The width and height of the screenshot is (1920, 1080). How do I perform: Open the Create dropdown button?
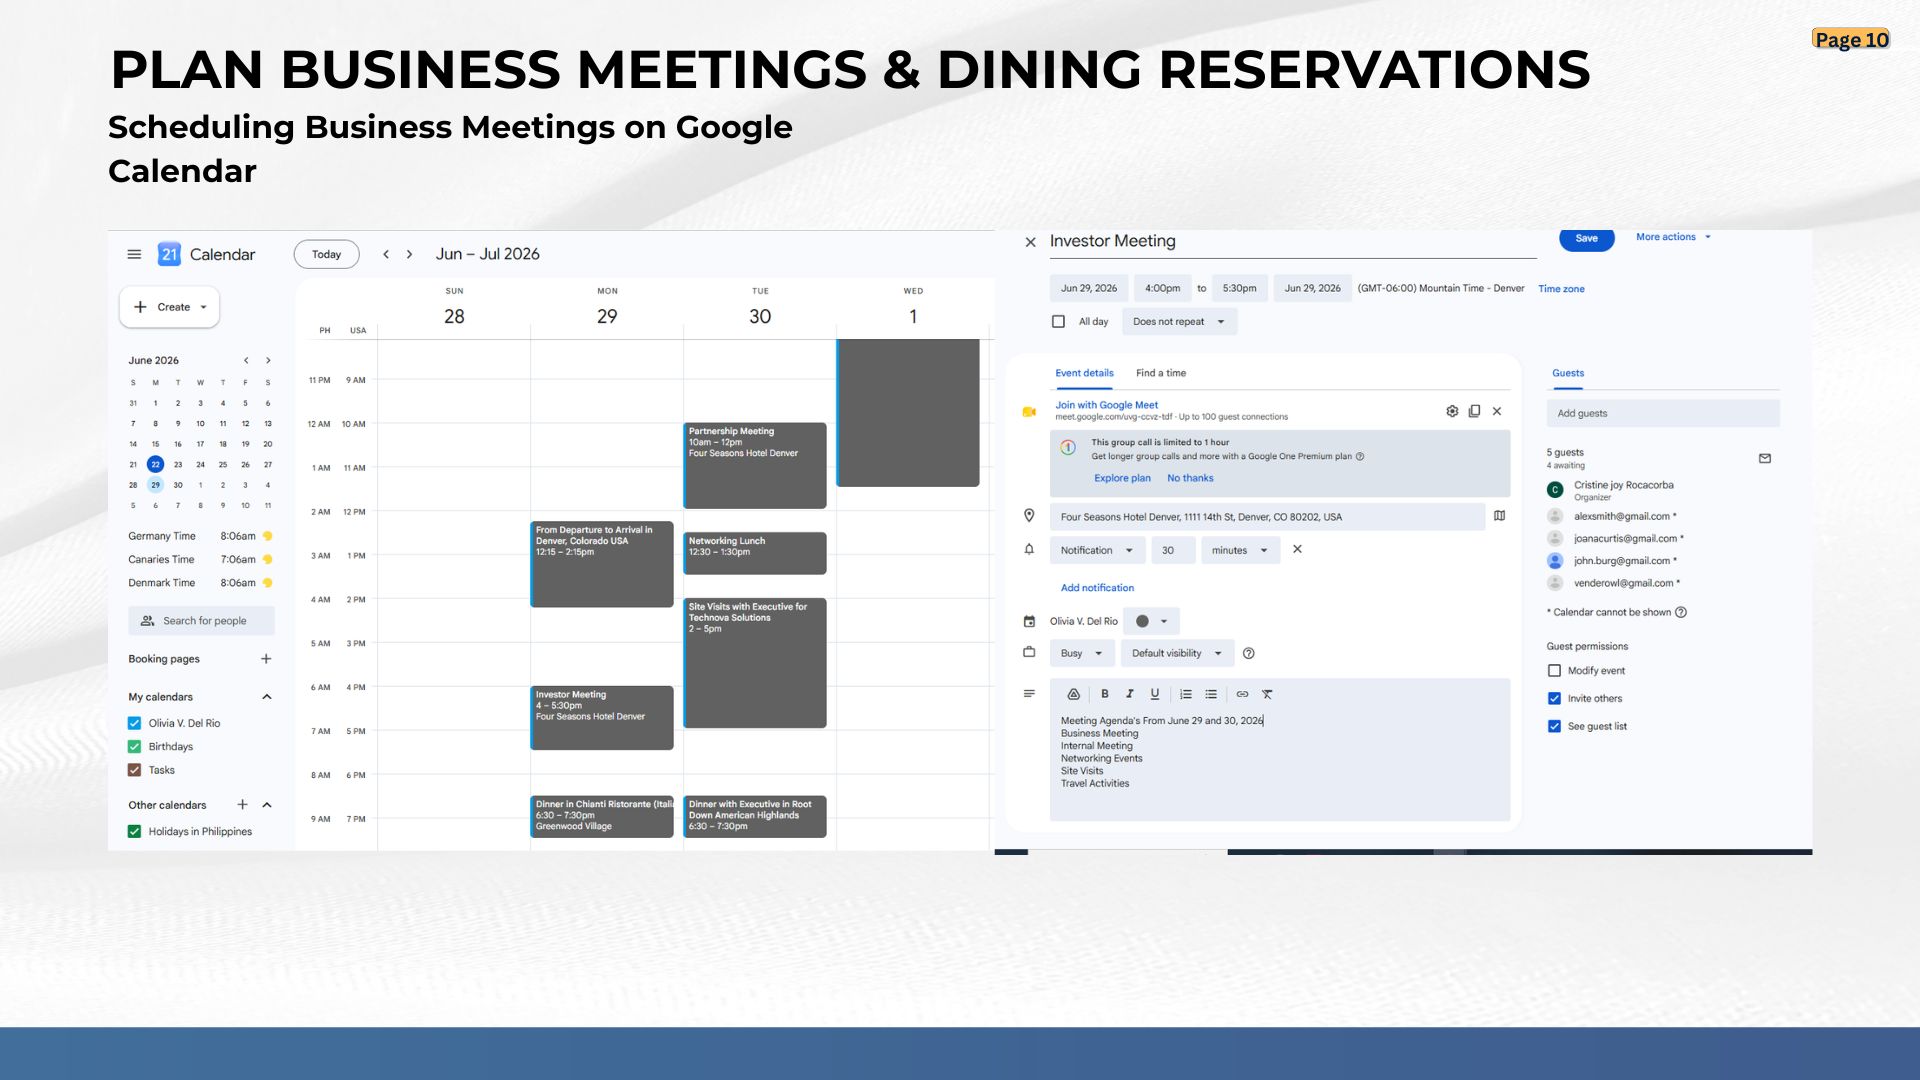(x=169, y=307)
